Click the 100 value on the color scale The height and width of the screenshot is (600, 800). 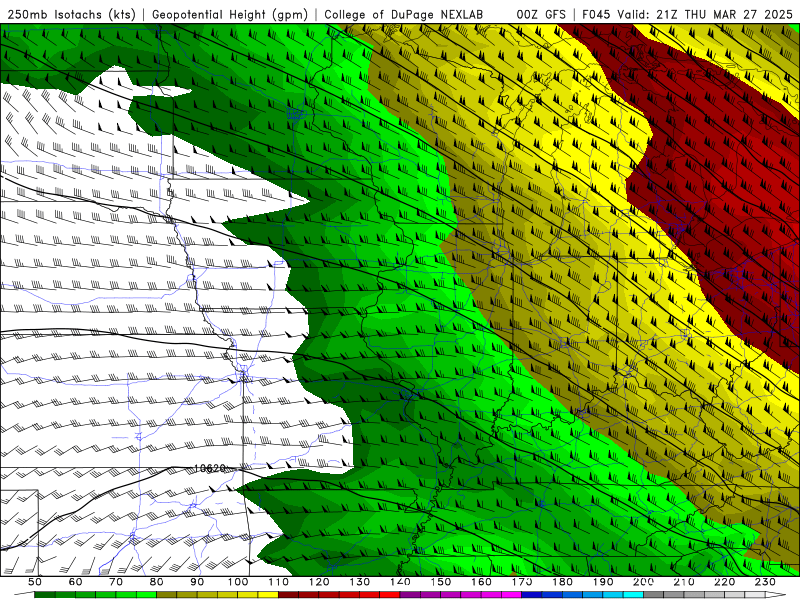(x=238, y=582)
